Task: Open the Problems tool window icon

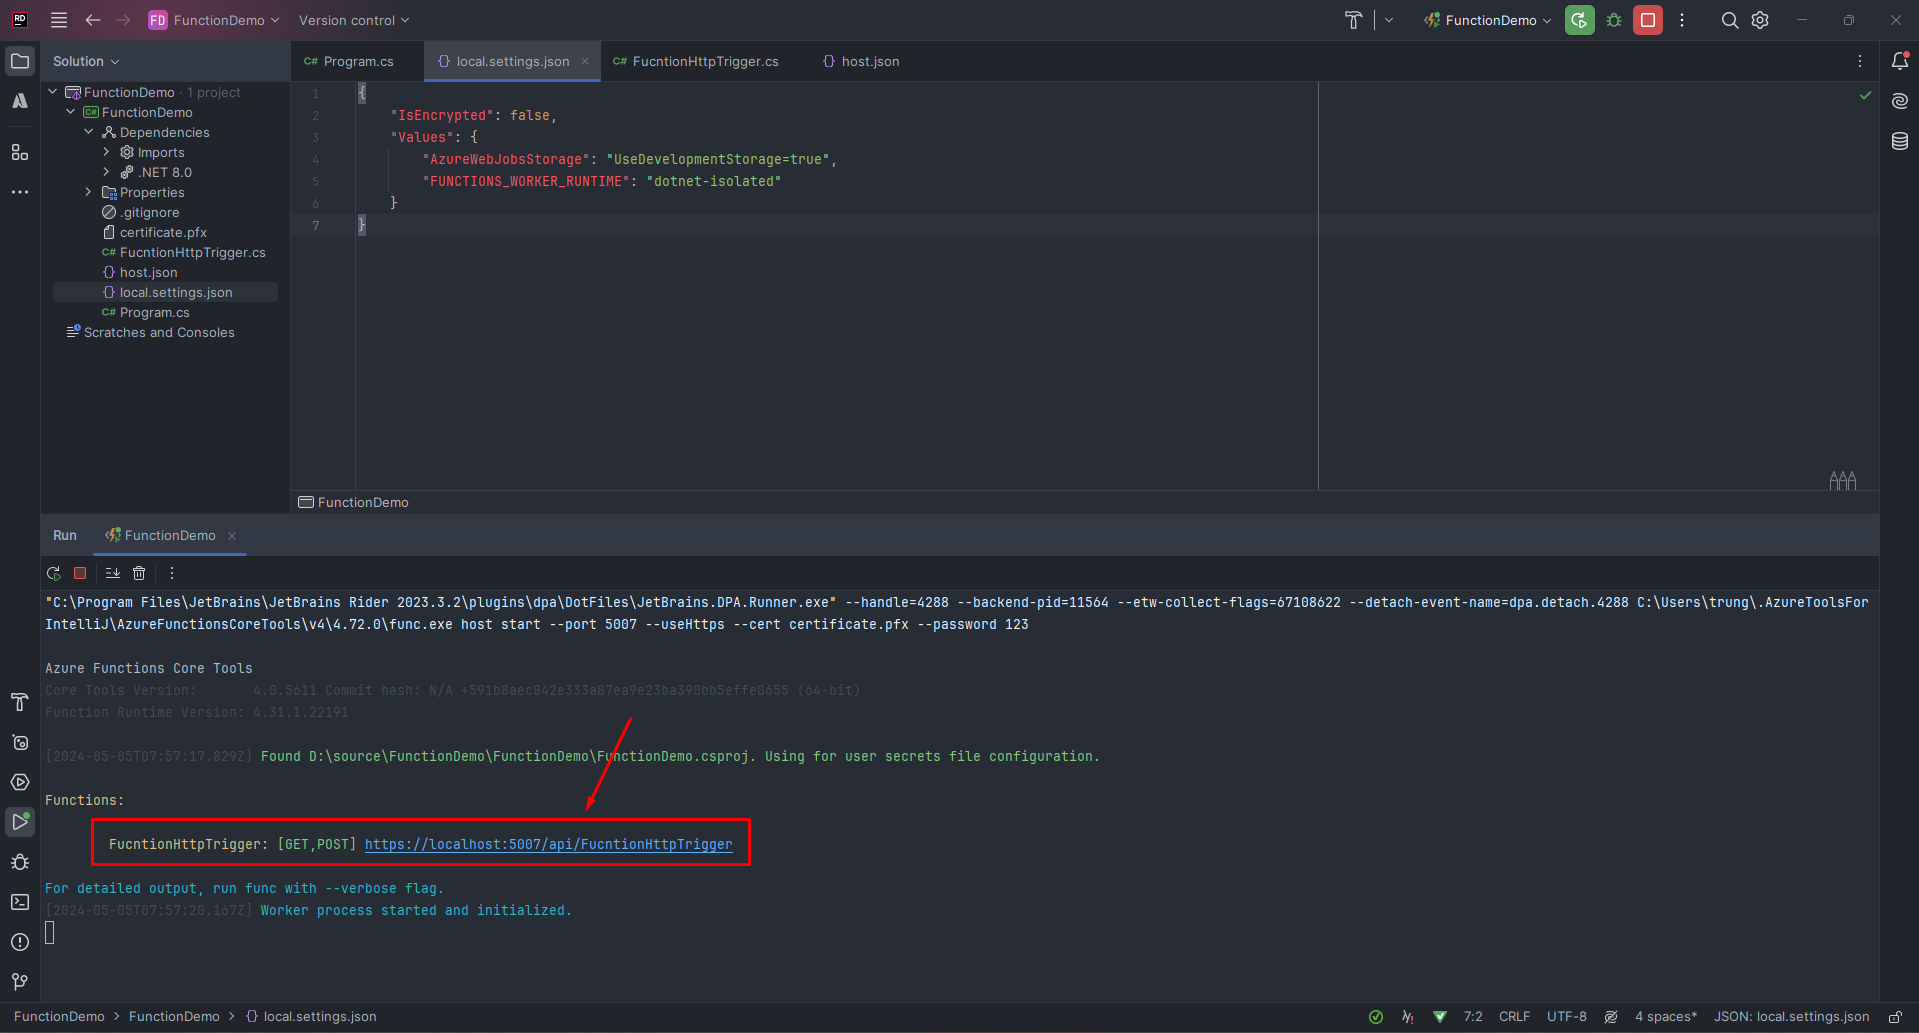Action: 20,942
